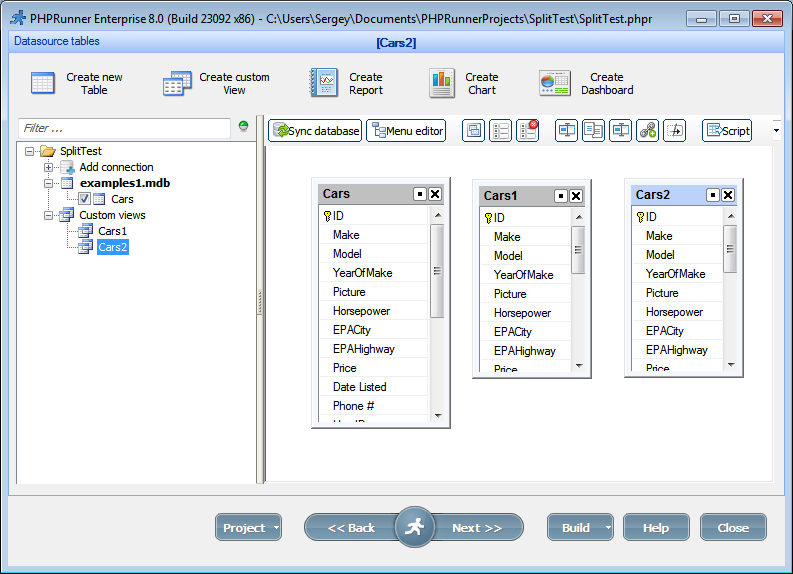Image resolution: width=793 pixels, height=574 pixels.
Task: Click the Create new Table icon
Action: coord(42,83)
